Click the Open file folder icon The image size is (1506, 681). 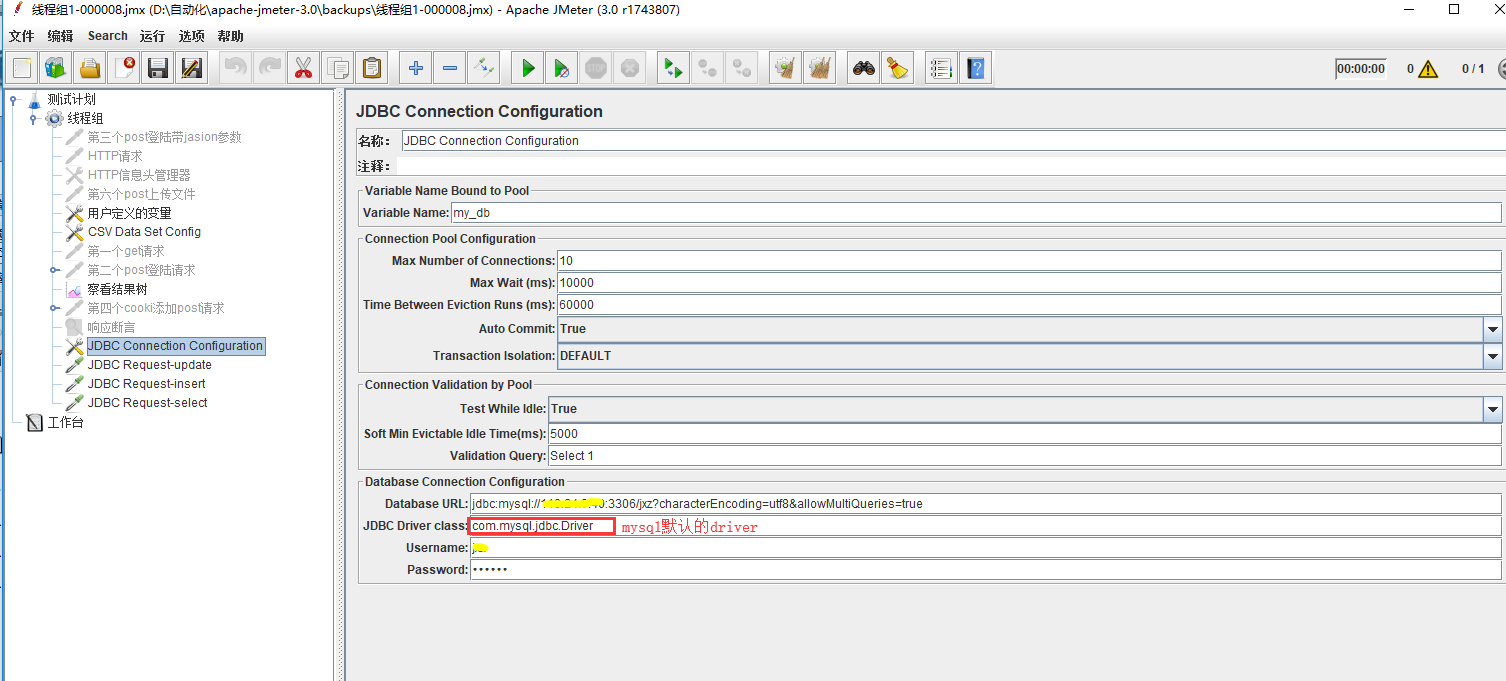click(x=90, y=68)
